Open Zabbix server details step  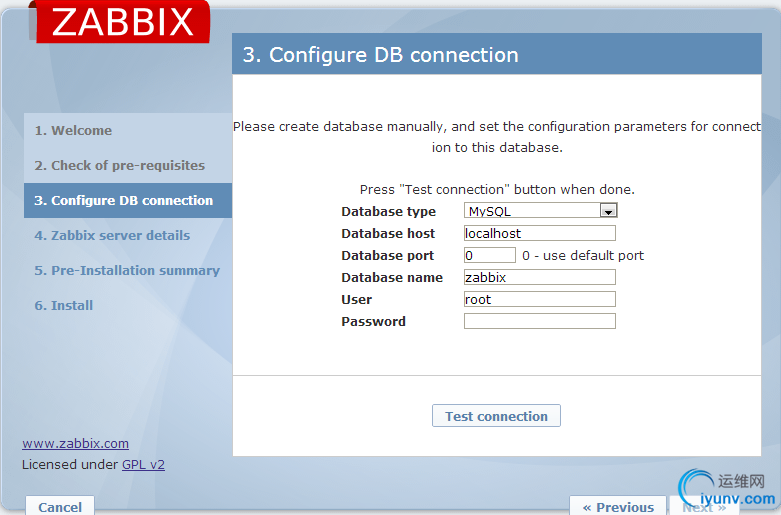pyautogui.click(x=112, y=235)
